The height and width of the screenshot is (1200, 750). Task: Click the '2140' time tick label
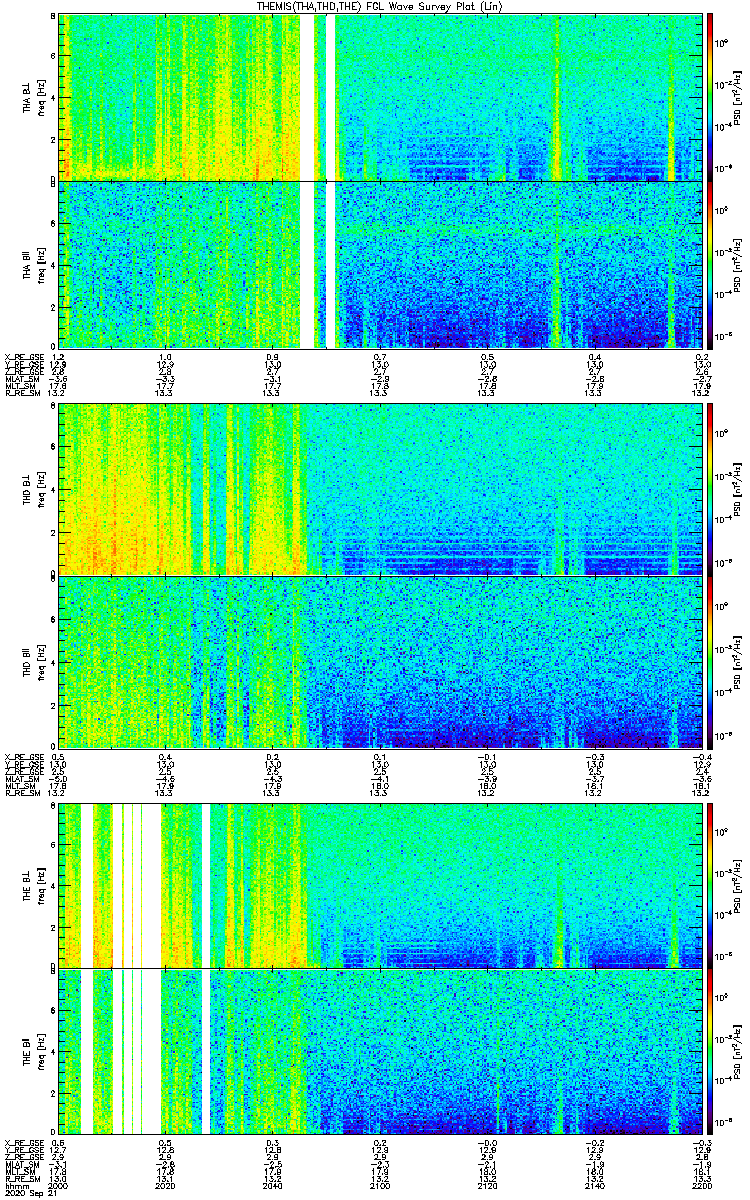click(594, 1185)
